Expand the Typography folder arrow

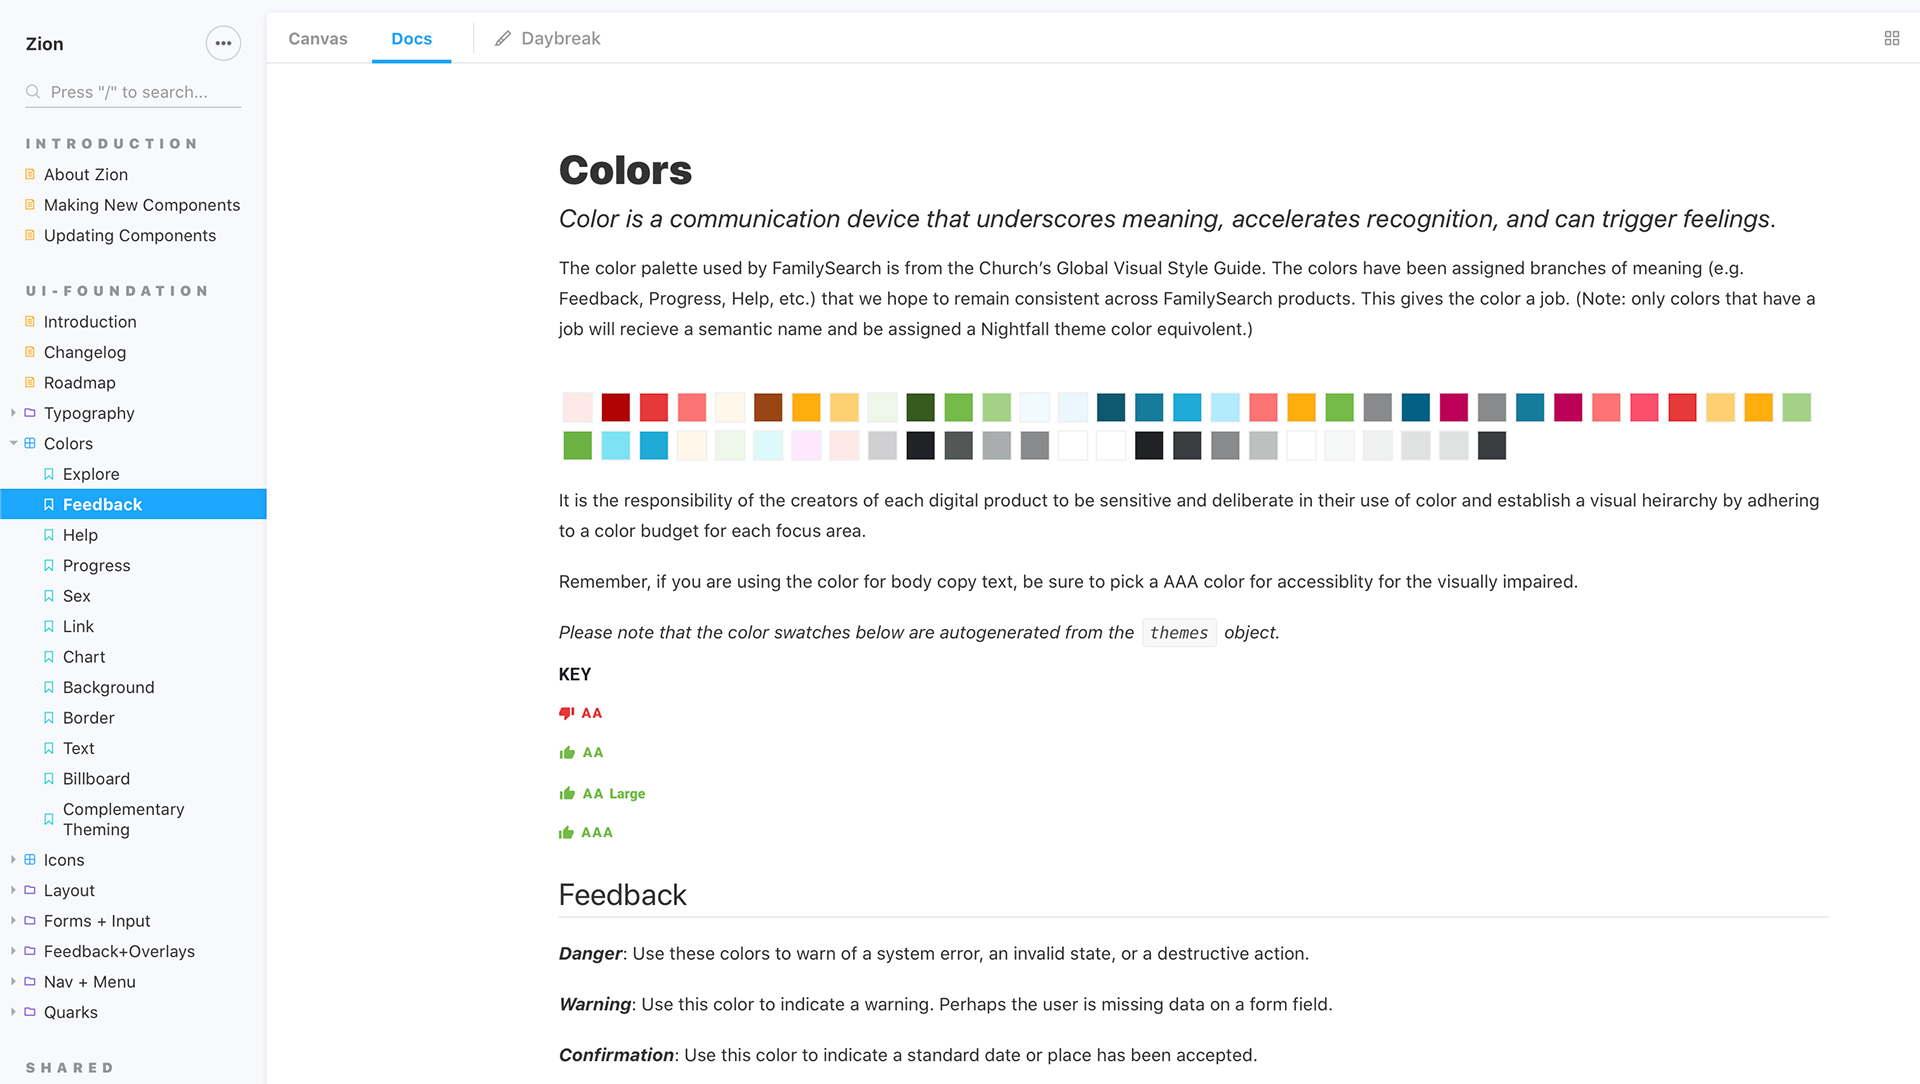pyautogui.click(x=13, y=413)
